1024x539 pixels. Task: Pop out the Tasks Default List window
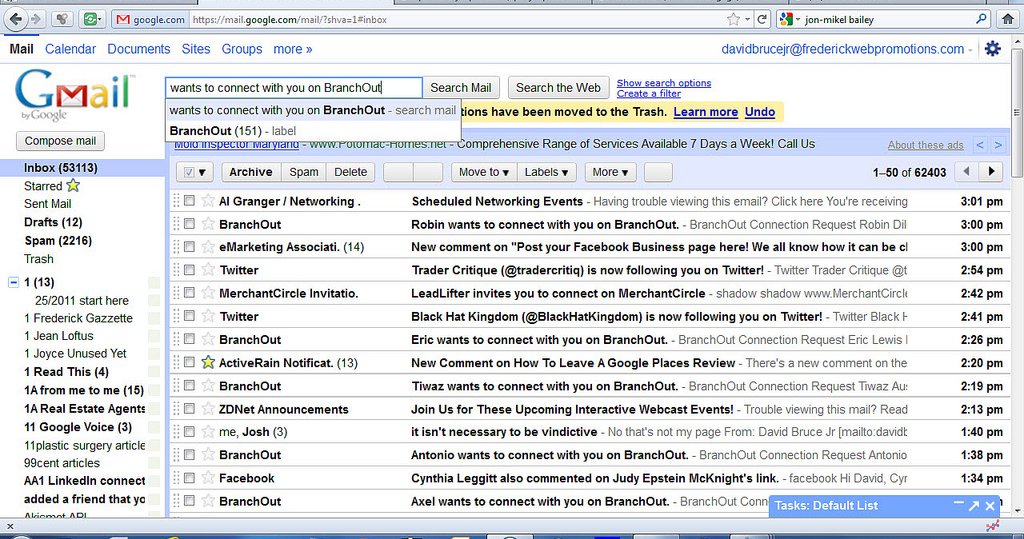click(x=974, y=506)
